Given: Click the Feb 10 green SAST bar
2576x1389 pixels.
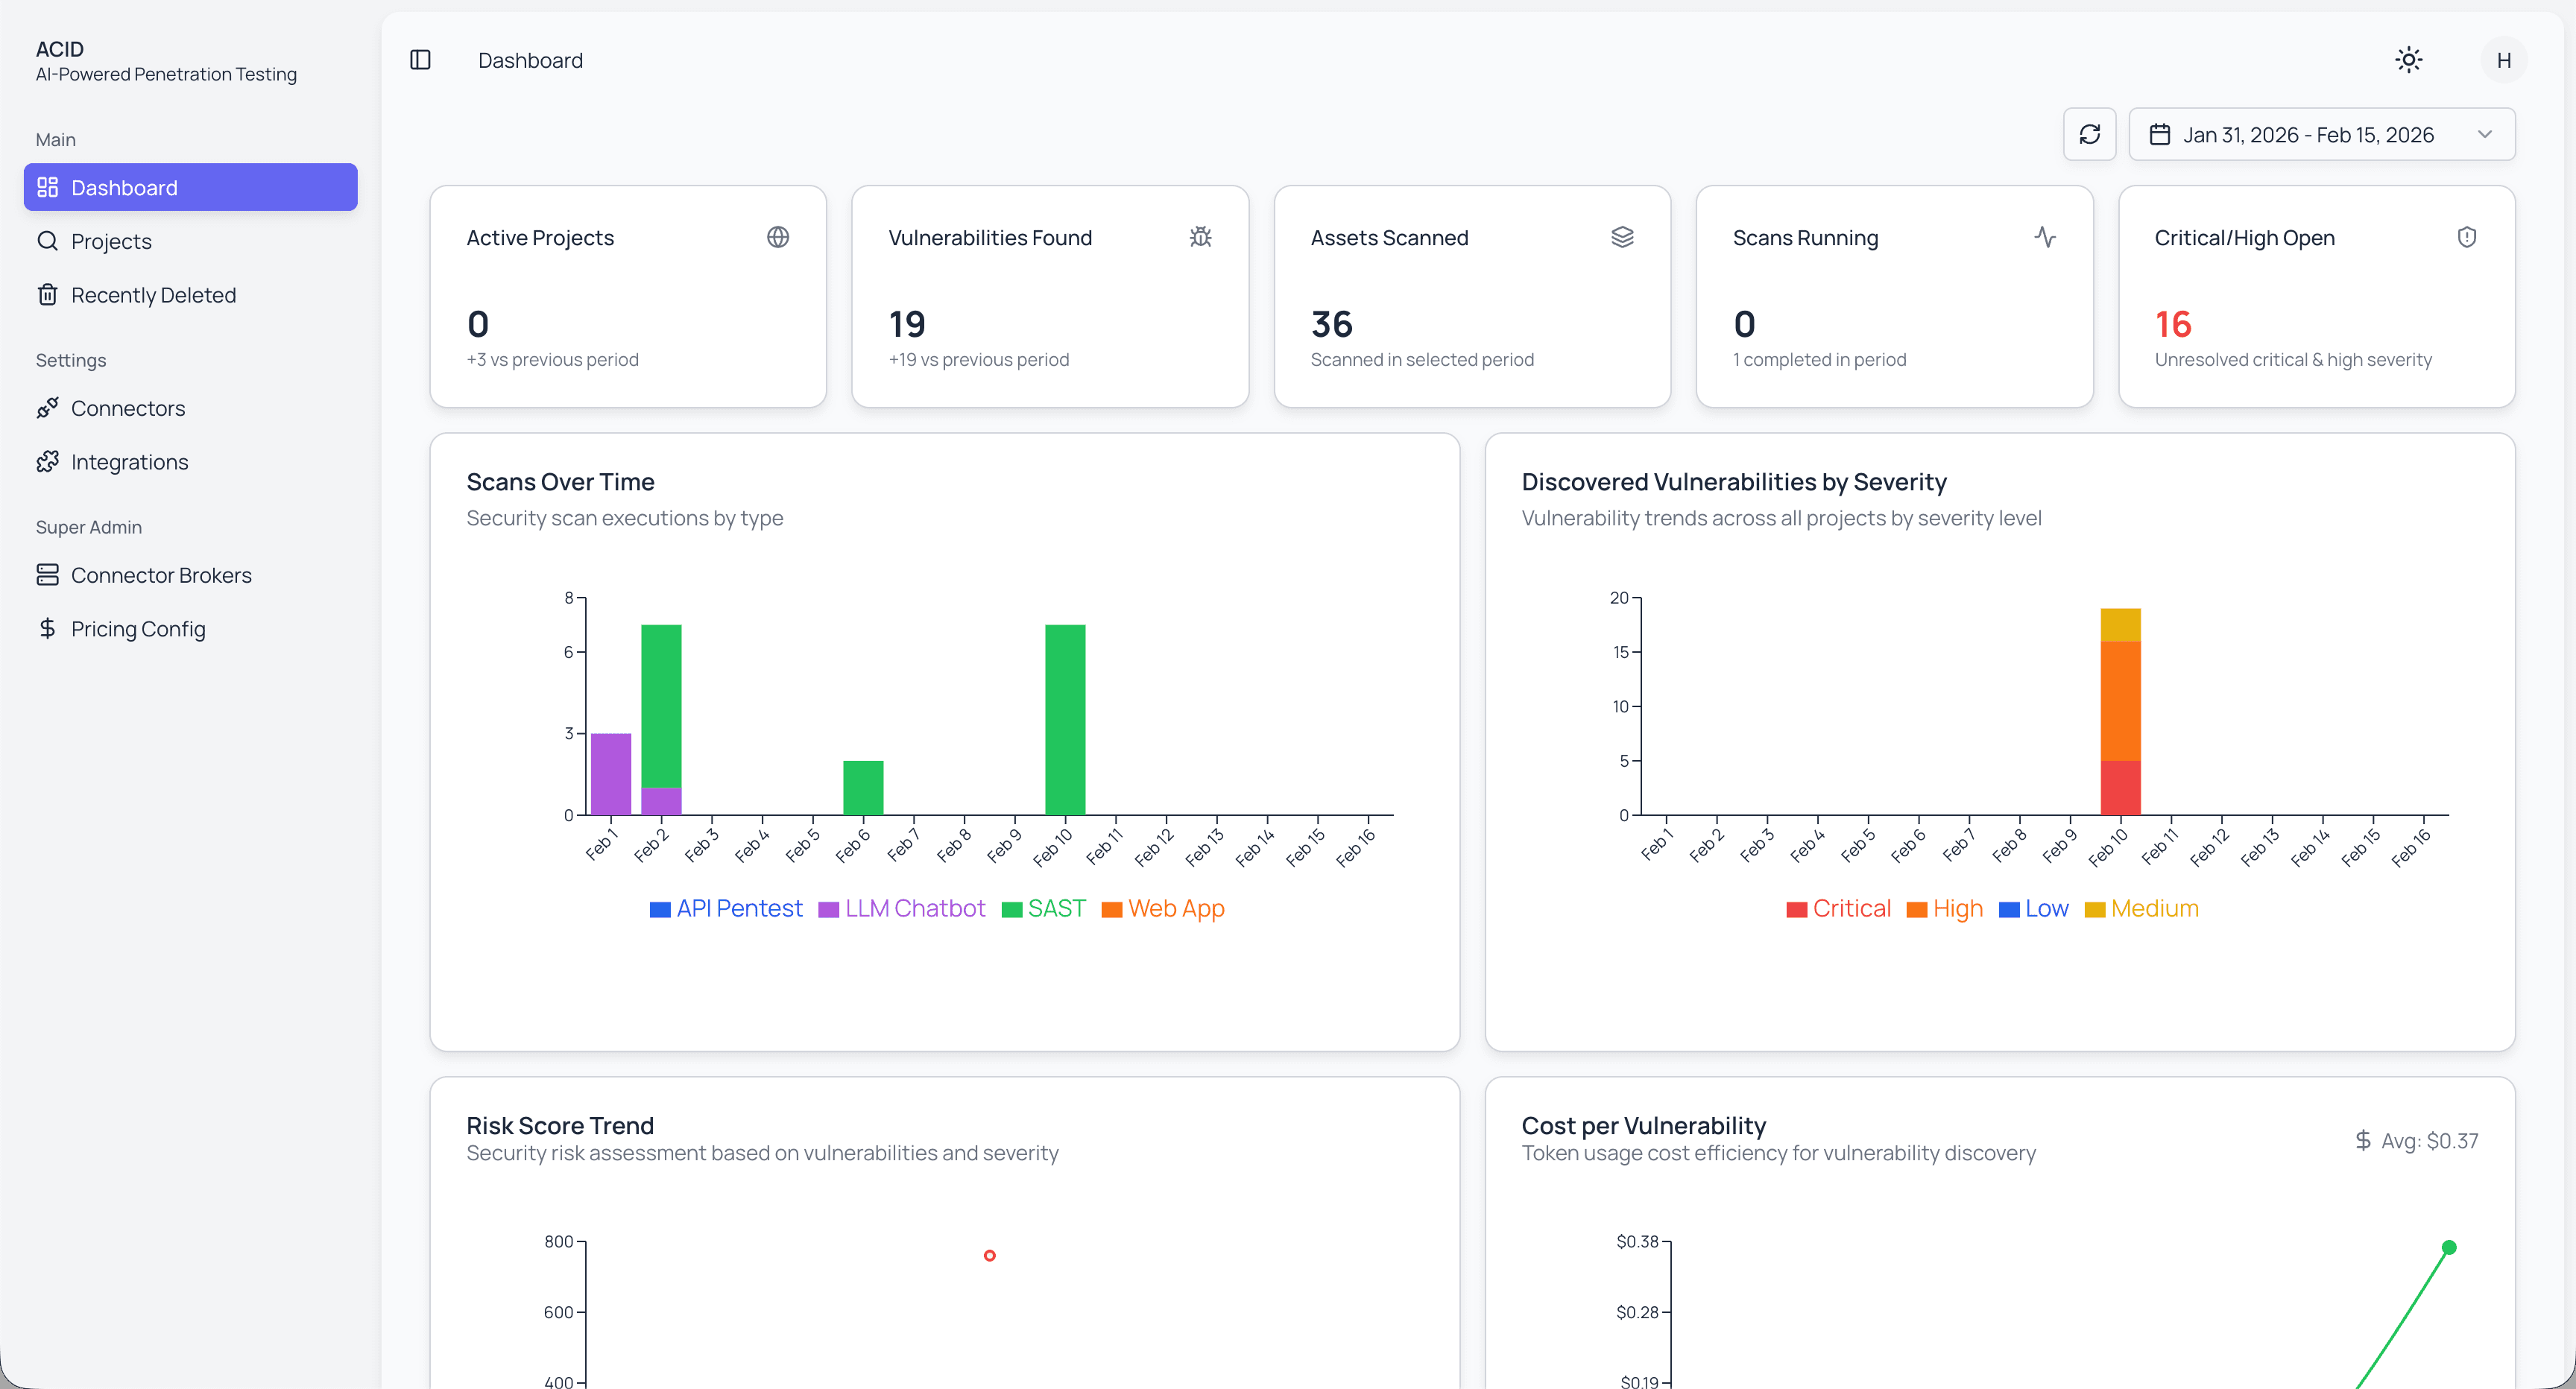Looking at the screenshot, I should tap(1065, 719).
